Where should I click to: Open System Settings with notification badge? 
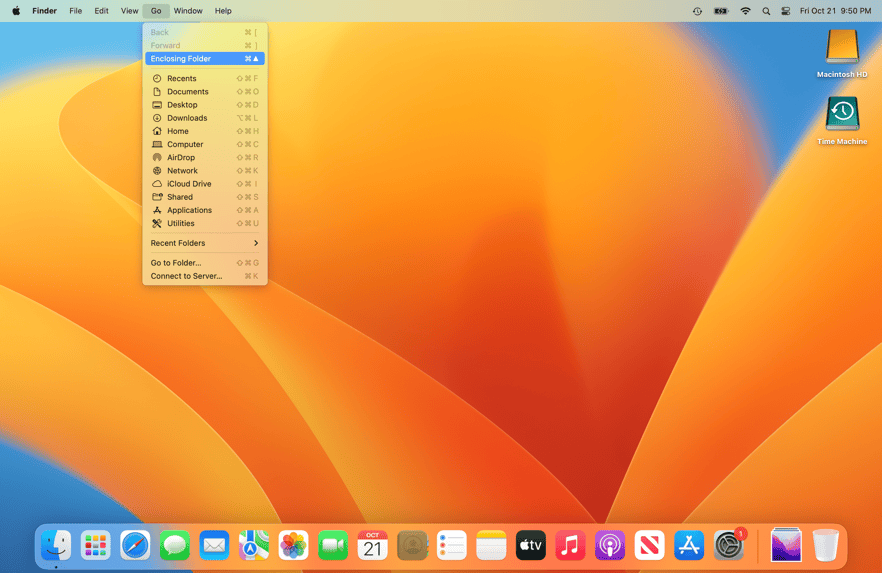tap(729, 545)
